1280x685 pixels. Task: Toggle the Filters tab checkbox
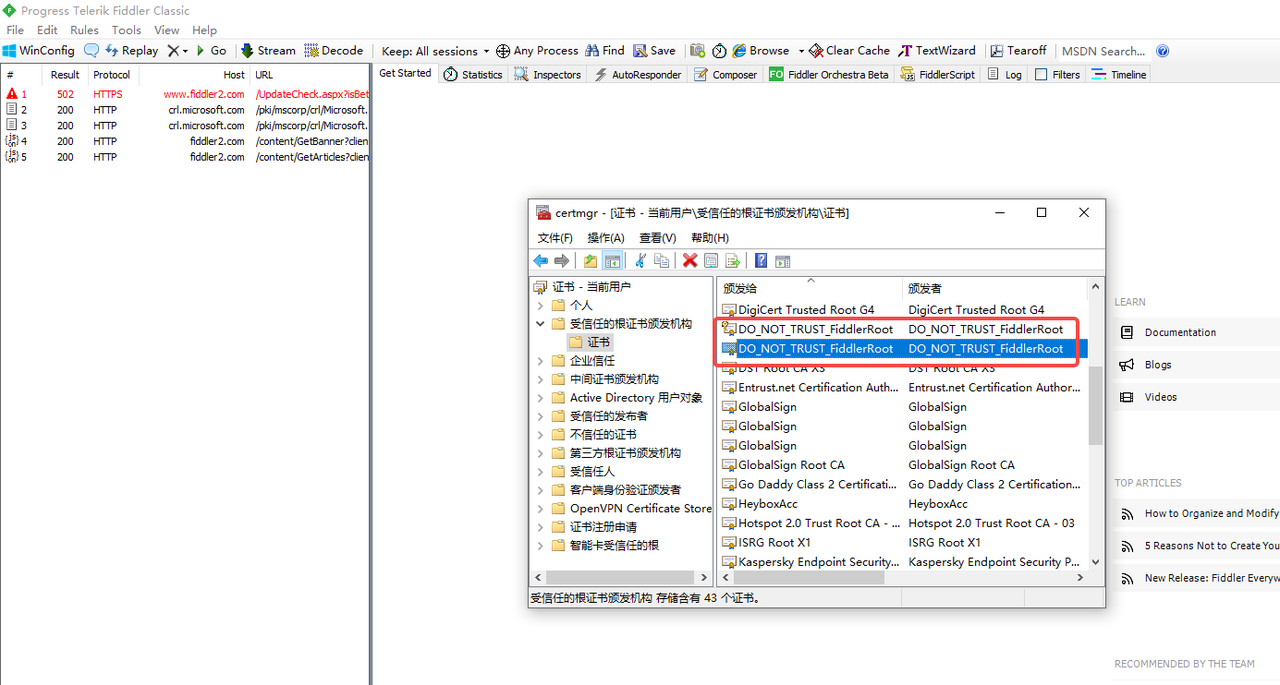(1041, 75)
